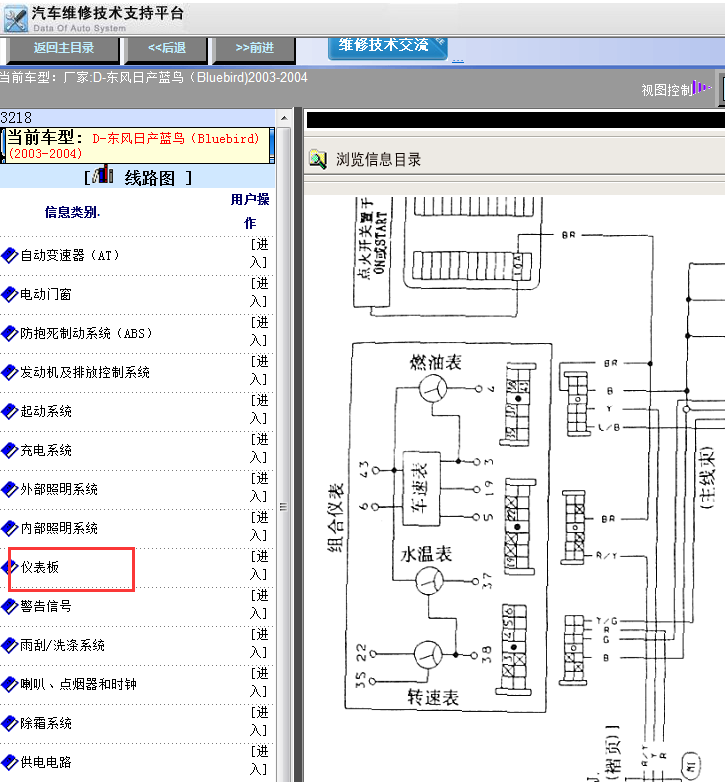This screenshot has width=725, height=782.
Task: Click 进入 link for 内部照明系统
Action: tap(259, 526)
